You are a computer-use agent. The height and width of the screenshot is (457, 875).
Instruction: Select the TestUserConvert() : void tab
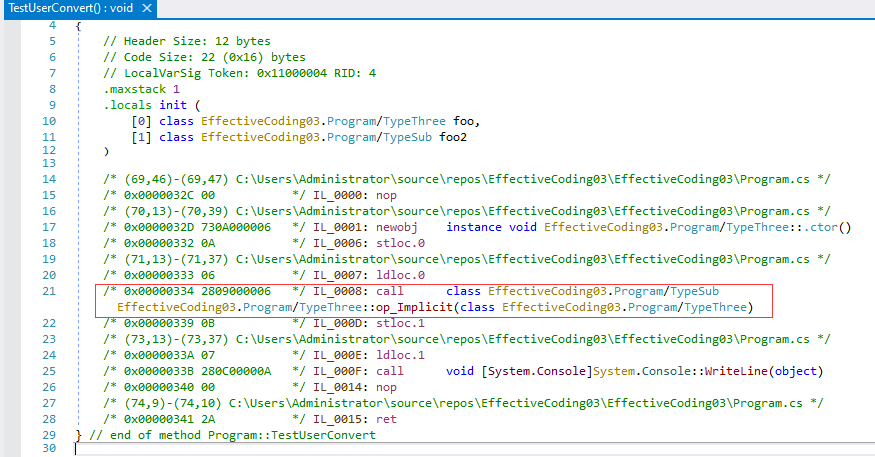pos(69,8)
